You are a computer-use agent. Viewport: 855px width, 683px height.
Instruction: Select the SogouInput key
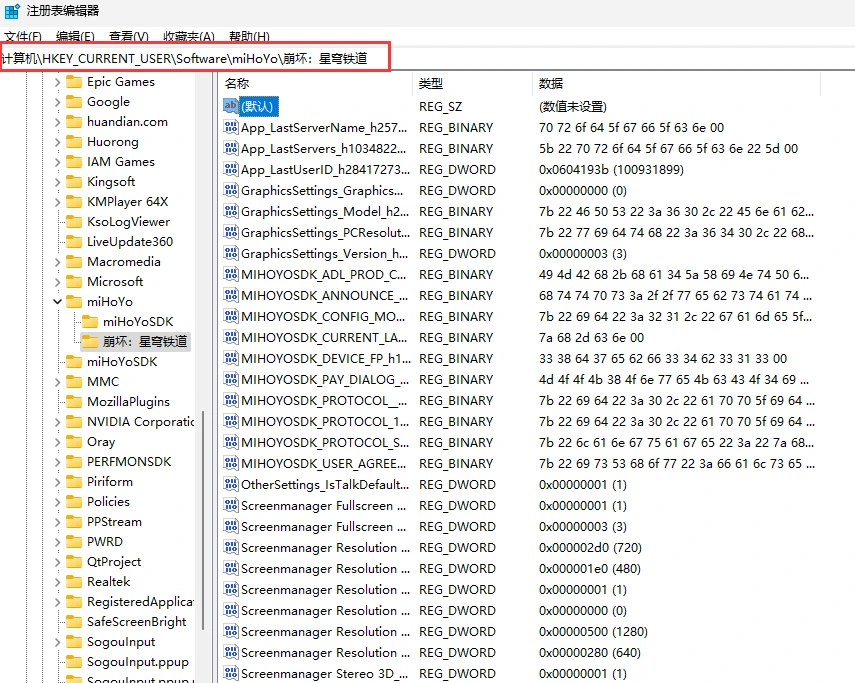click(121, 642)
